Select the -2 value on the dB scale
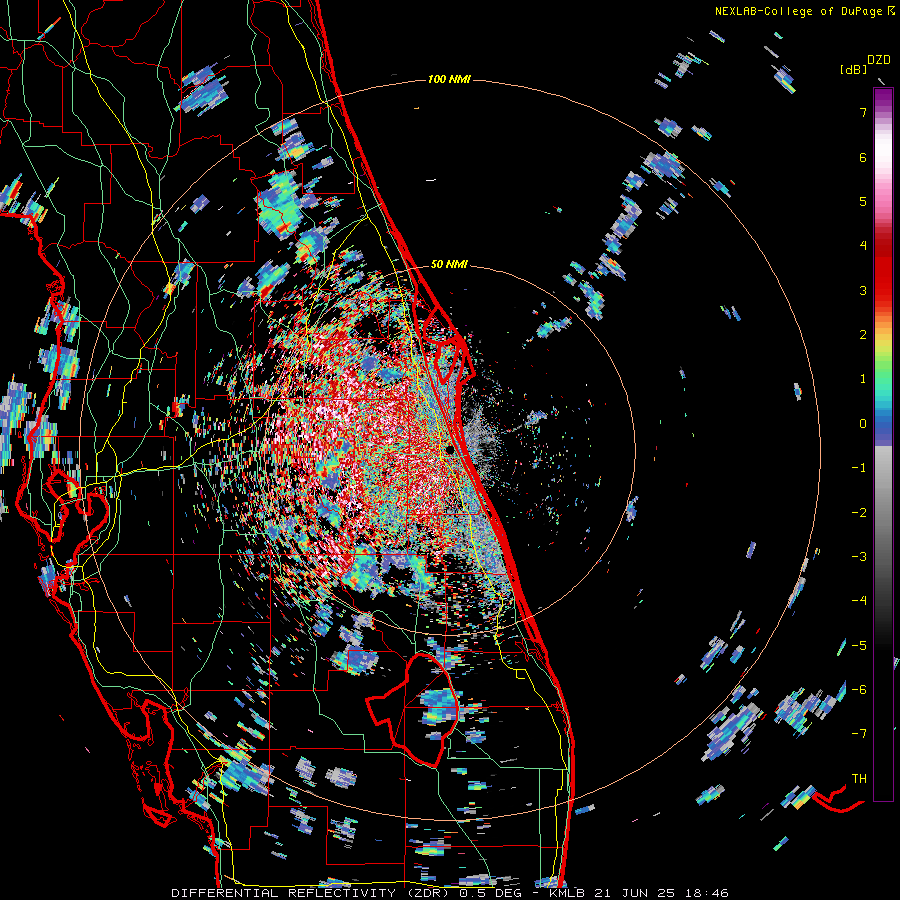 pos(859,512)
